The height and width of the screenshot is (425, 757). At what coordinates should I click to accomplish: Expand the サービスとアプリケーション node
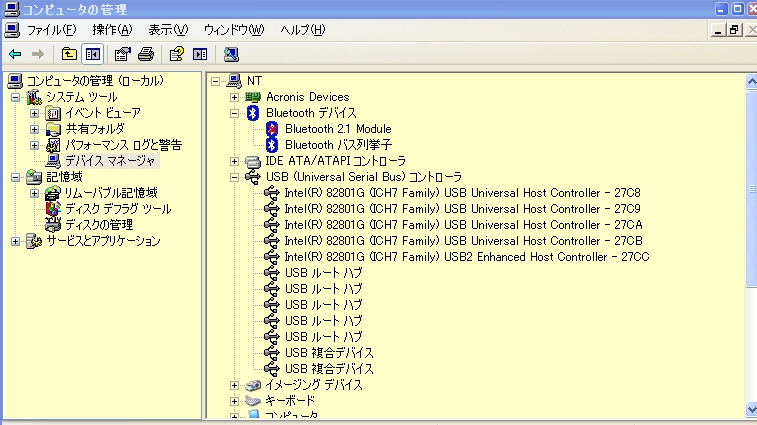[15, 241]
